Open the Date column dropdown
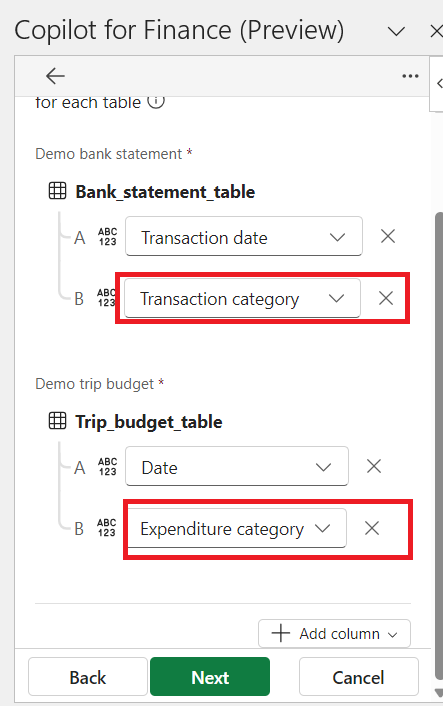This screenshot has width=443, height=706. tap(237, 466)
